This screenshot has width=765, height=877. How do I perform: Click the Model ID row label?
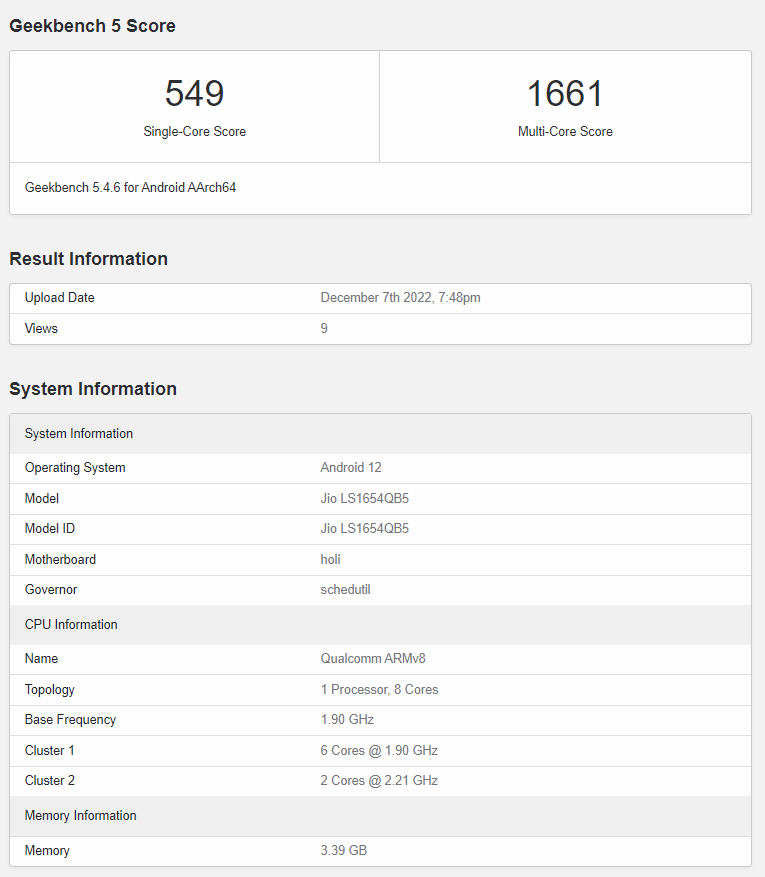tap(50, 529)
